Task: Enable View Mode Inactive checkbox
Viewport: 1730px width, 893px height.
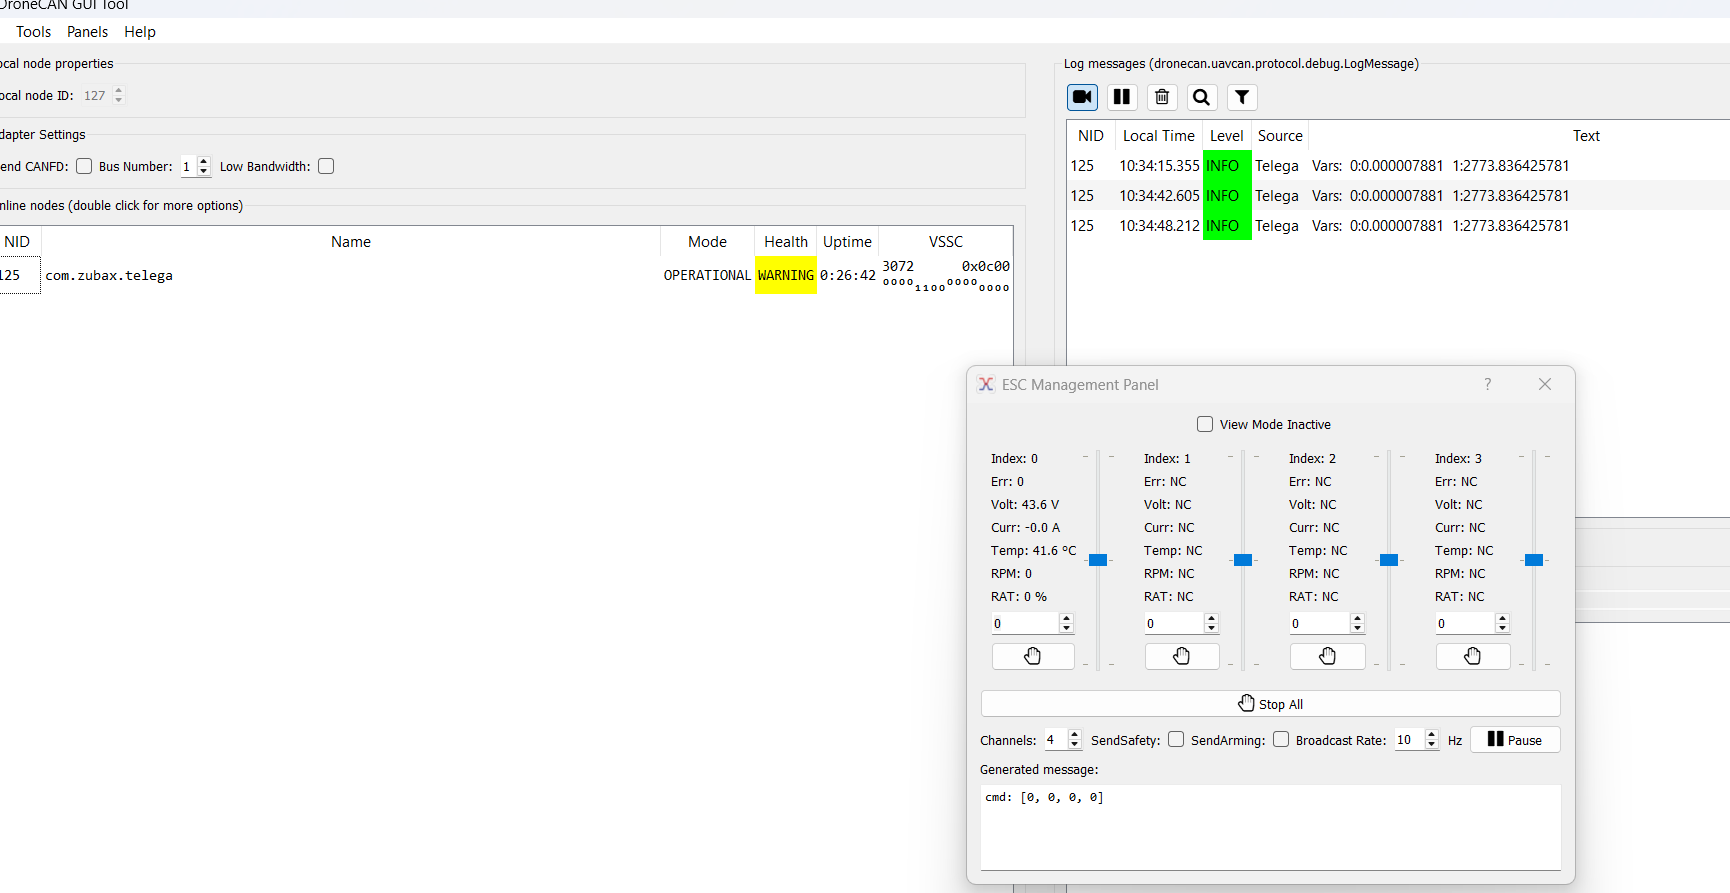Action: click(1205, 424)
